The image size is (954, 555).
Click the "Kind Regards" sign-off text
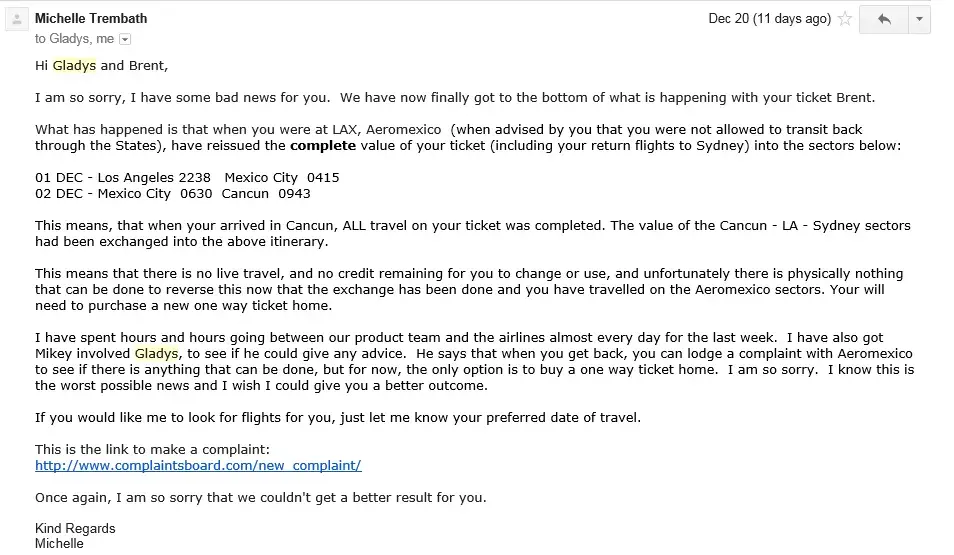coord(75,528)
